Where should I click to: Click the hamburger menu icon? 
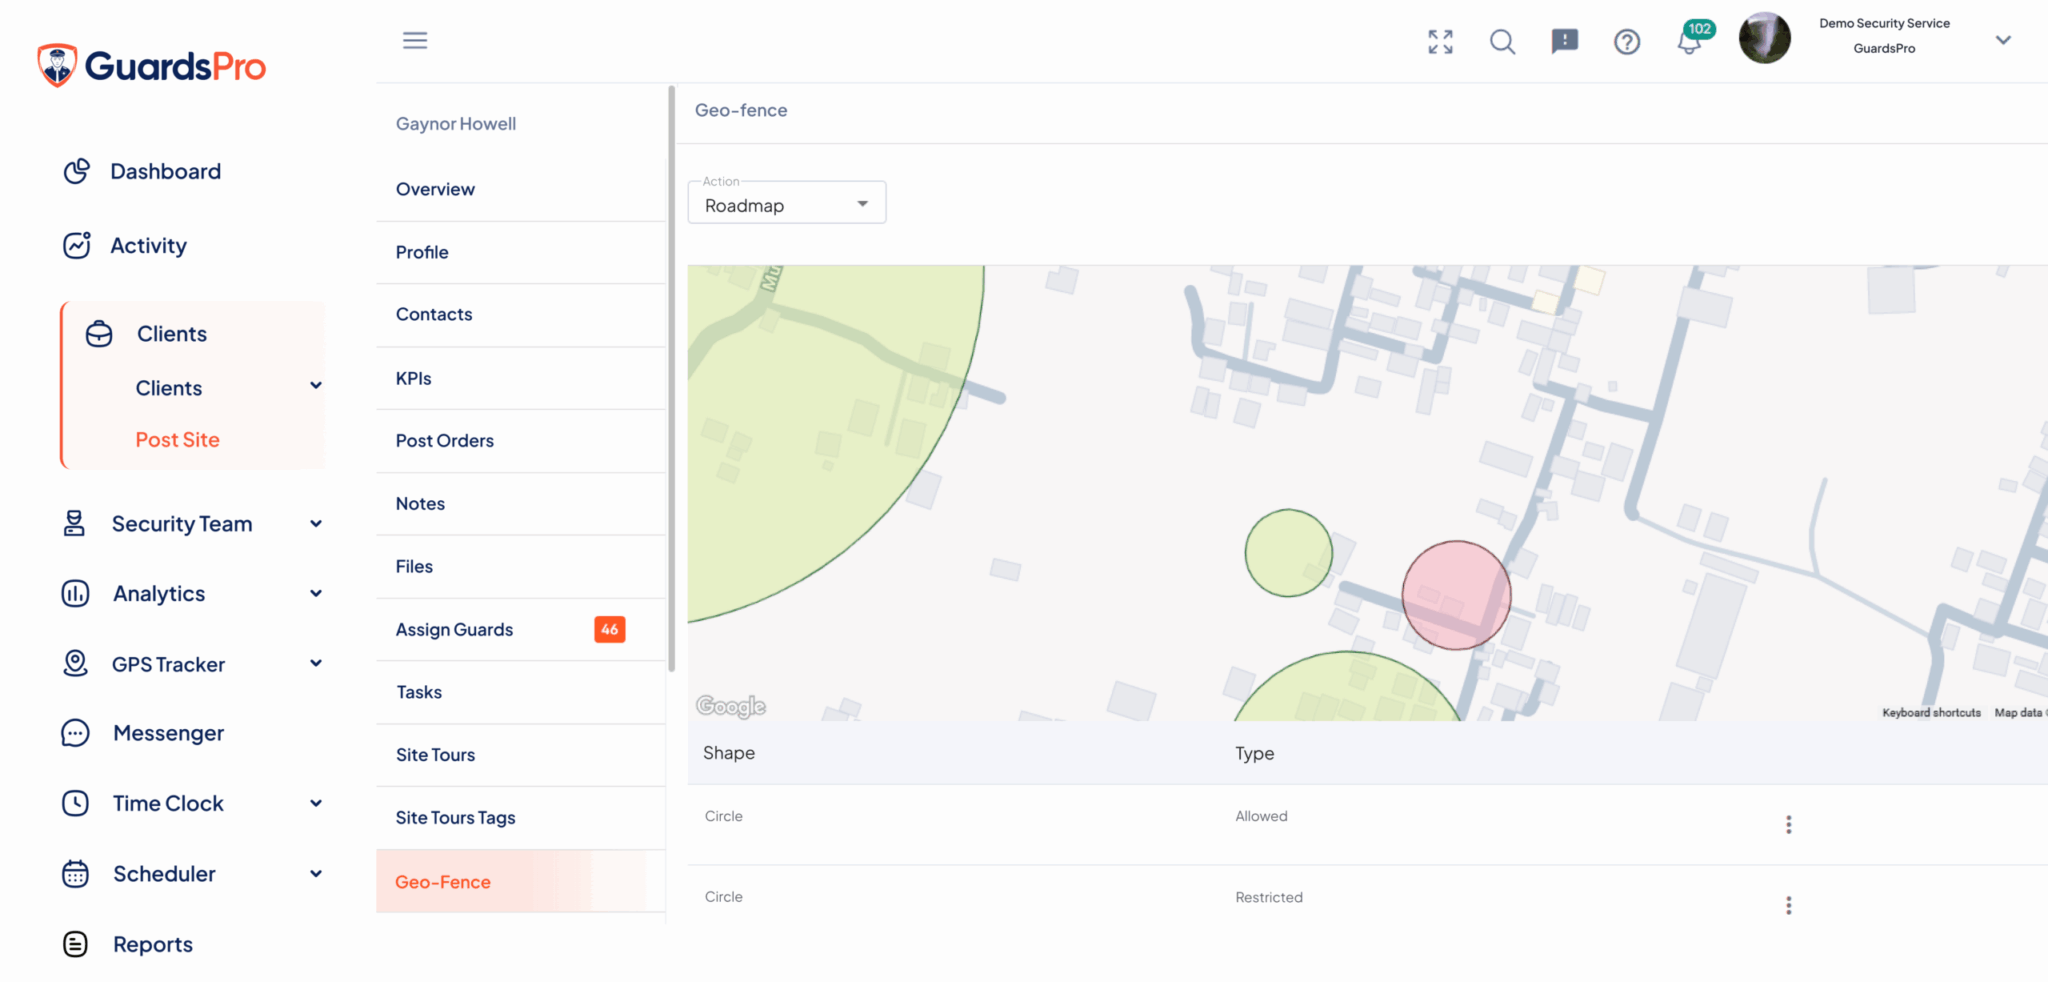[x=415, y=40]
